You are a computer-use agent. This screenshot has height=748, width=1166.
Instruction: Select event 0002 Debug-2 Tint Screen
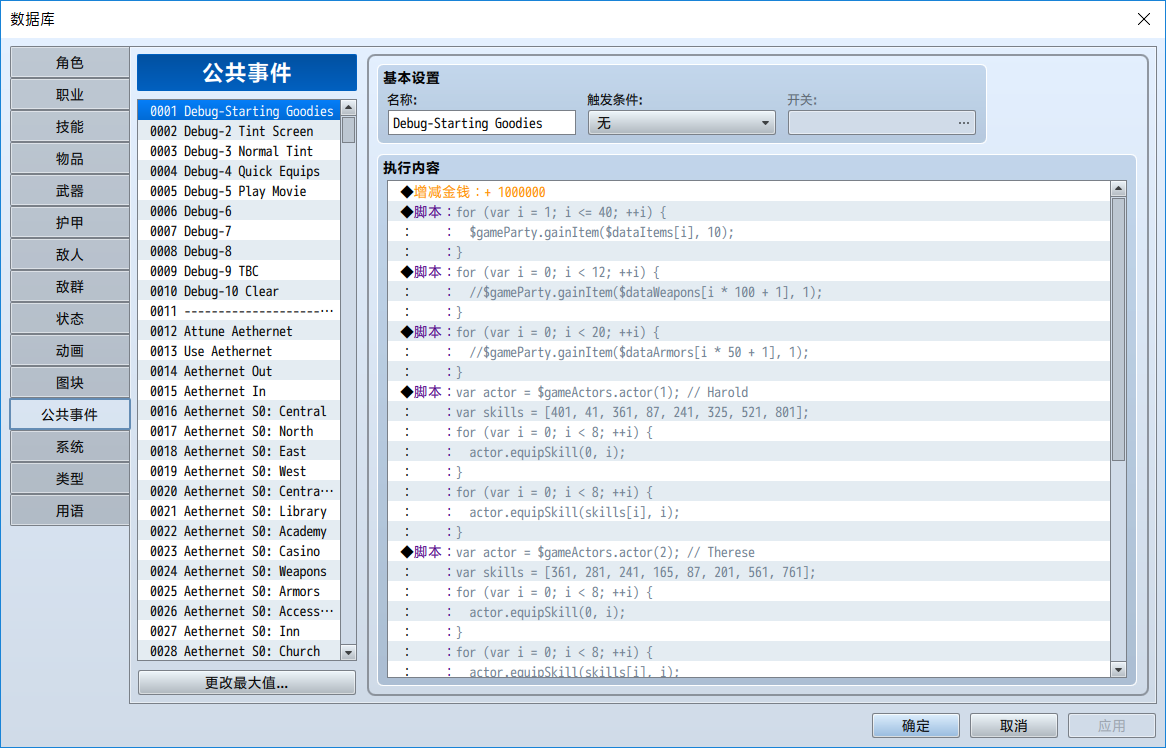[239, 131]
